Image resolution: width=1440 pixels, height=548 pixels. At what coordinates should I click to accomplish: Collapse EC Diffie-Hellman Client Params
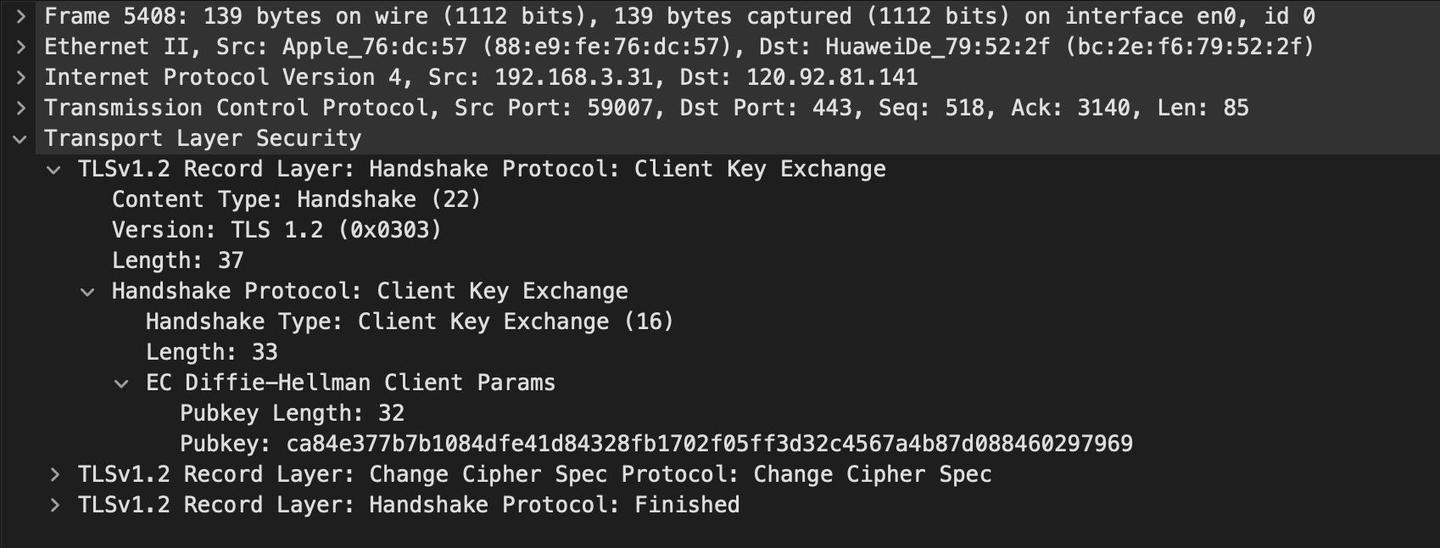click(x=122, y=383)
